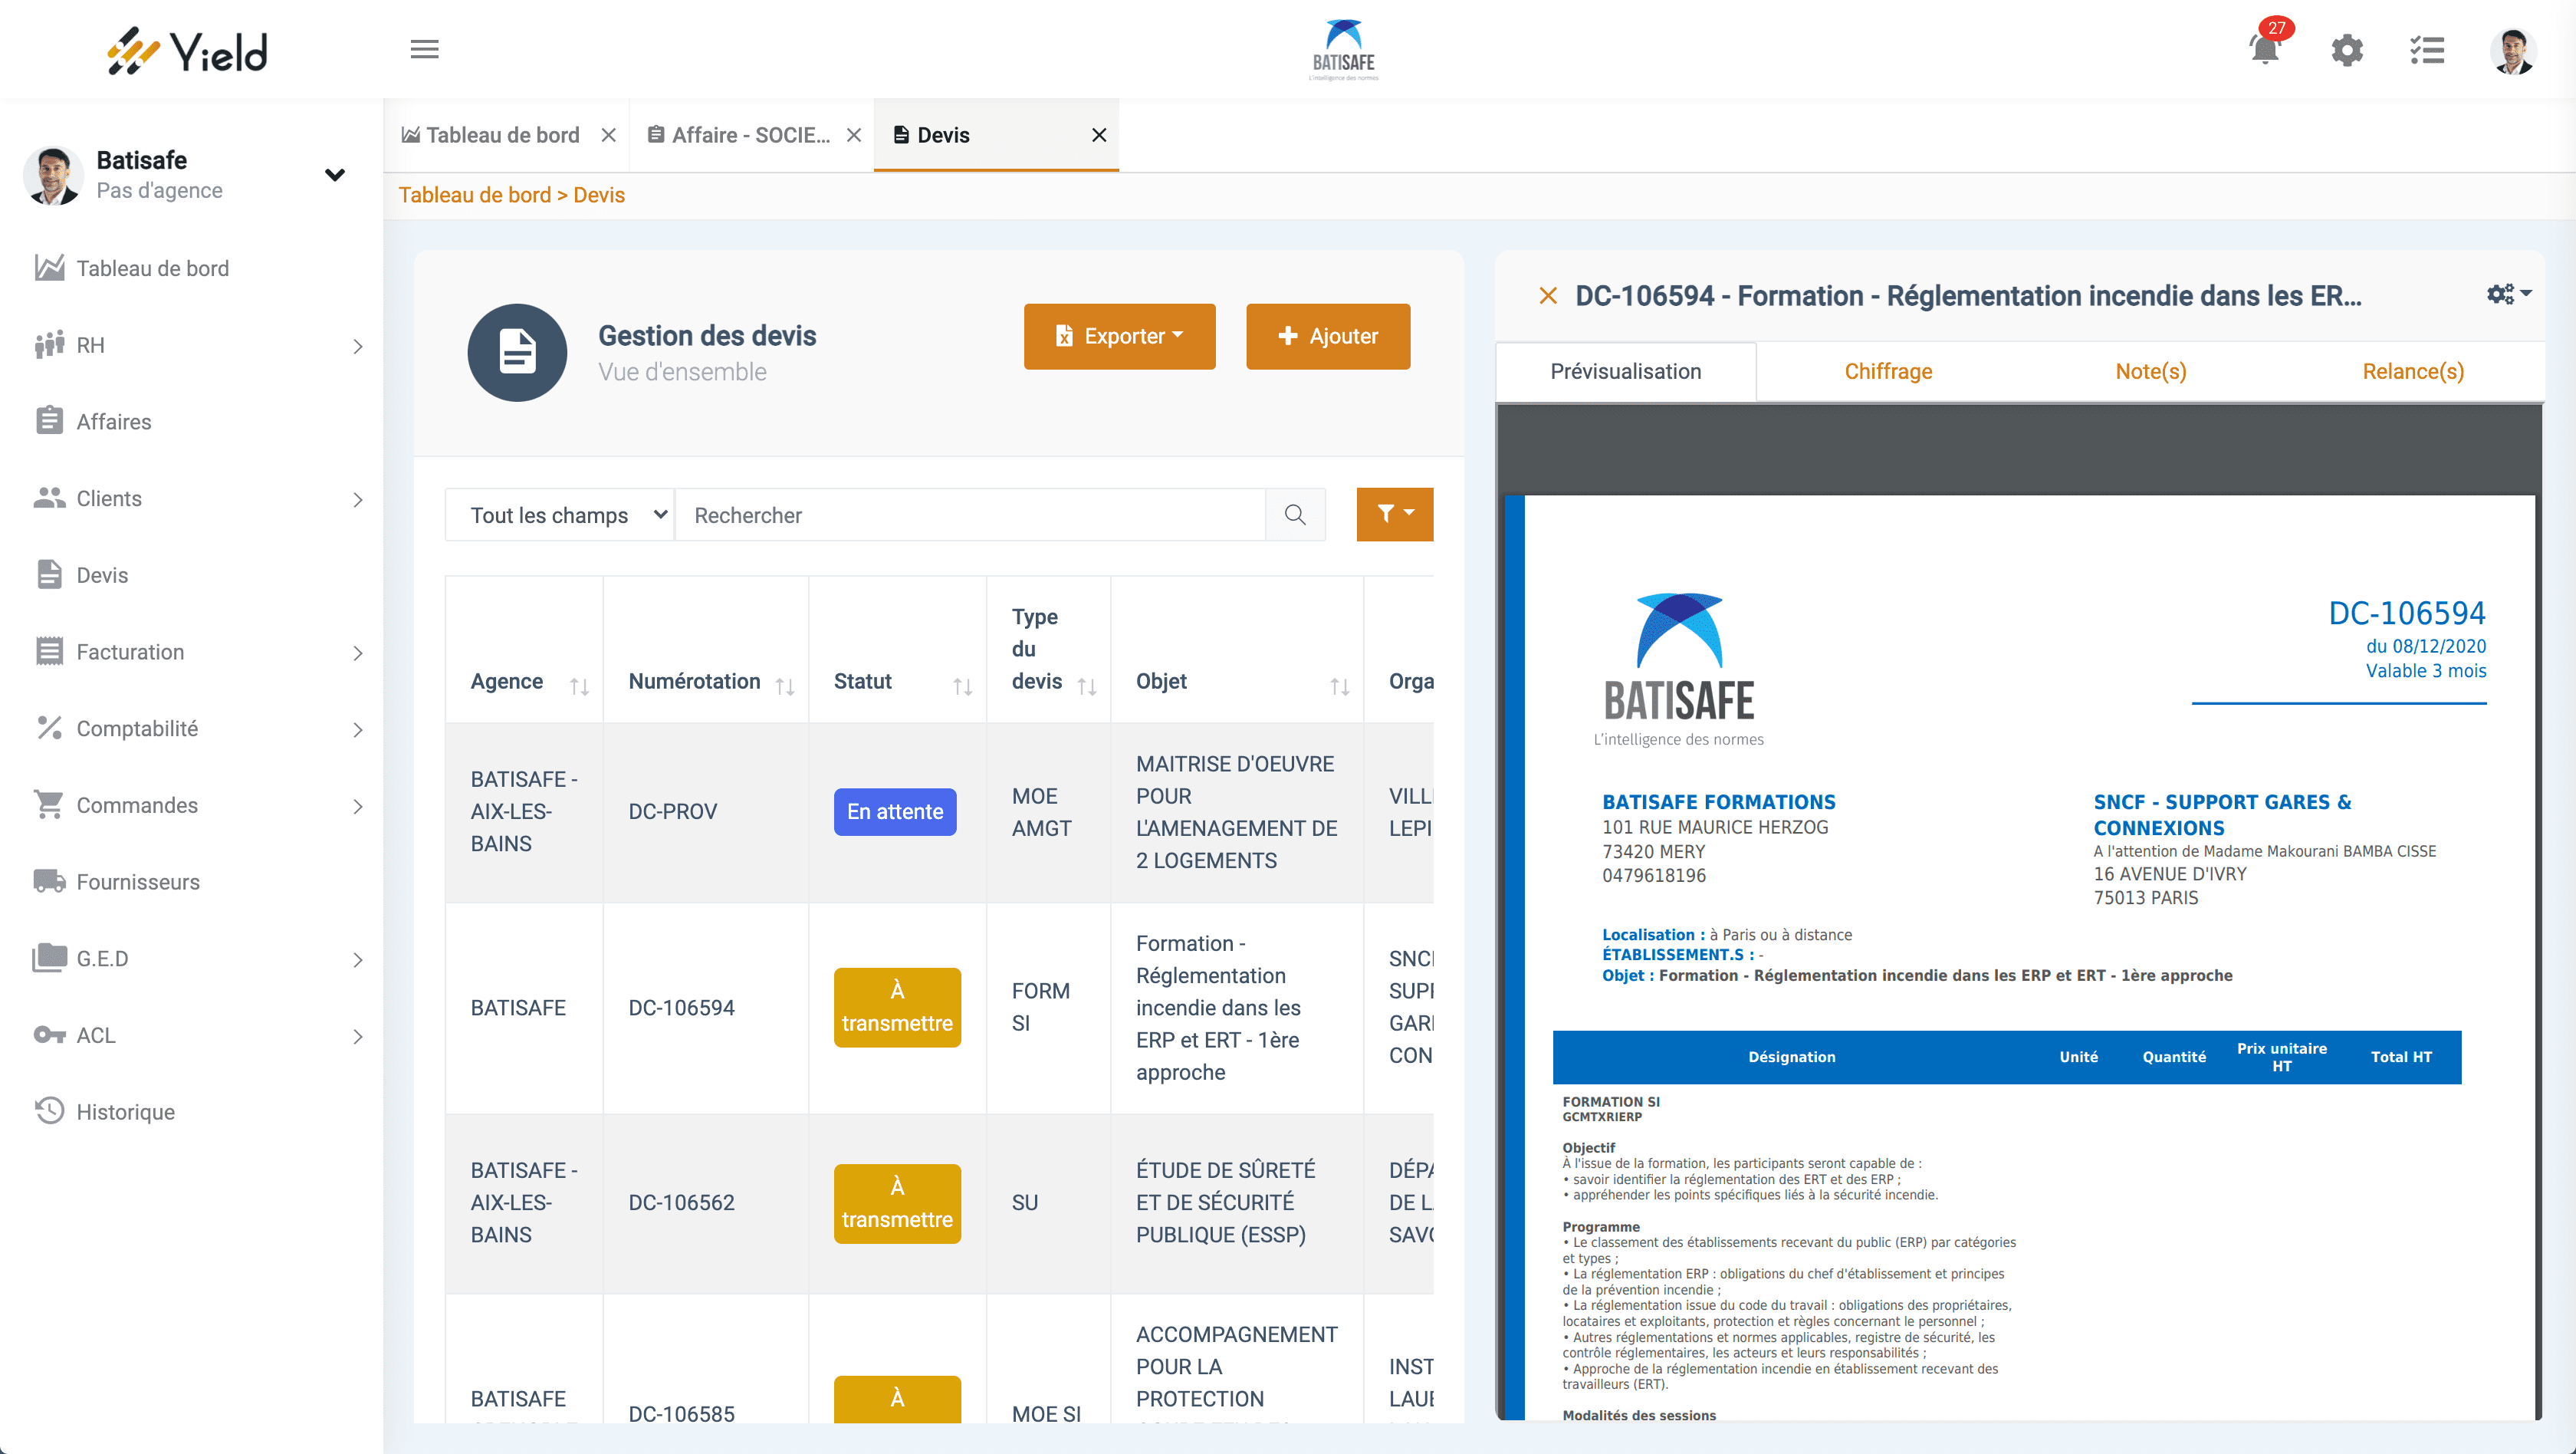This screenshot has width=2576, height=1454.
Task: Open the hamburger menu toggle
Action: (424, 49)
